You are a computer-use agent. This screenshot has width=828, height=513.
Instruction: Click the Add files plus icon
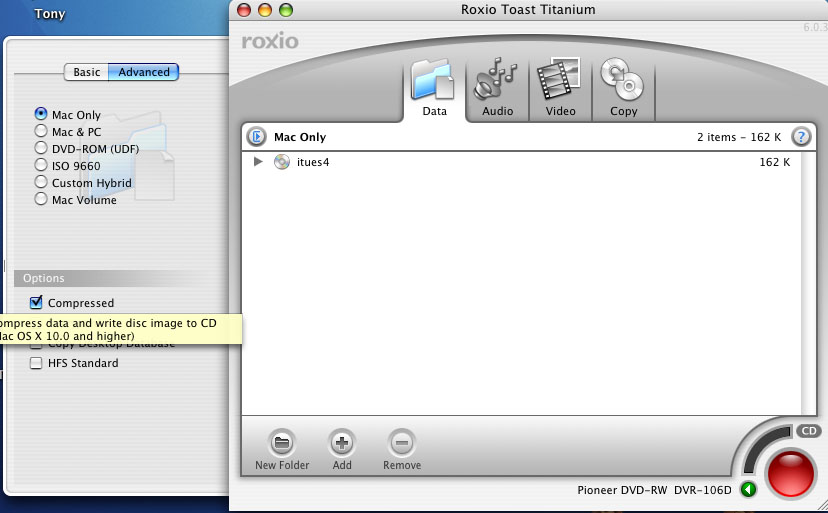click(x=342, y=443)
